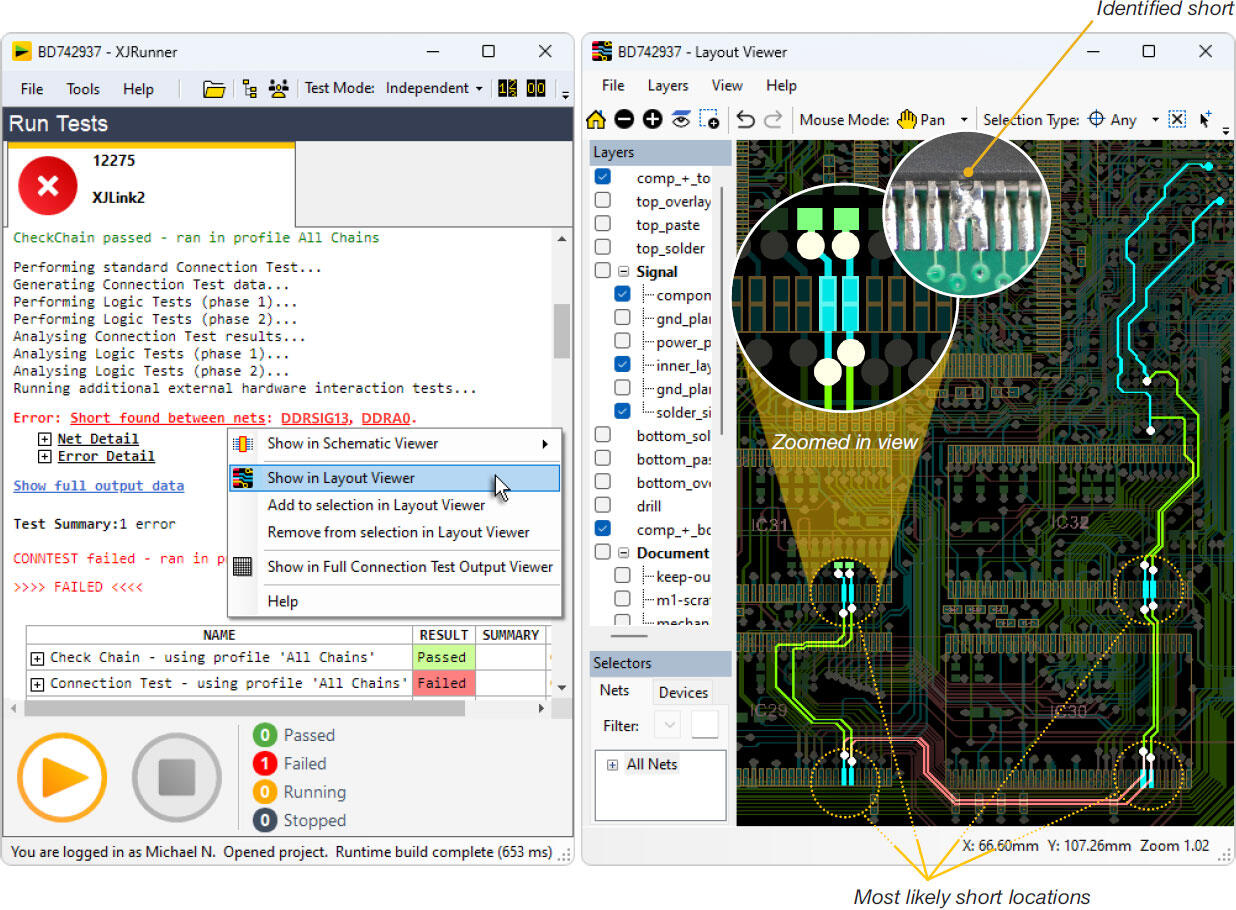Click the Show full output data link
Screen dimensions: 1236x910
(x=98, y=486)
